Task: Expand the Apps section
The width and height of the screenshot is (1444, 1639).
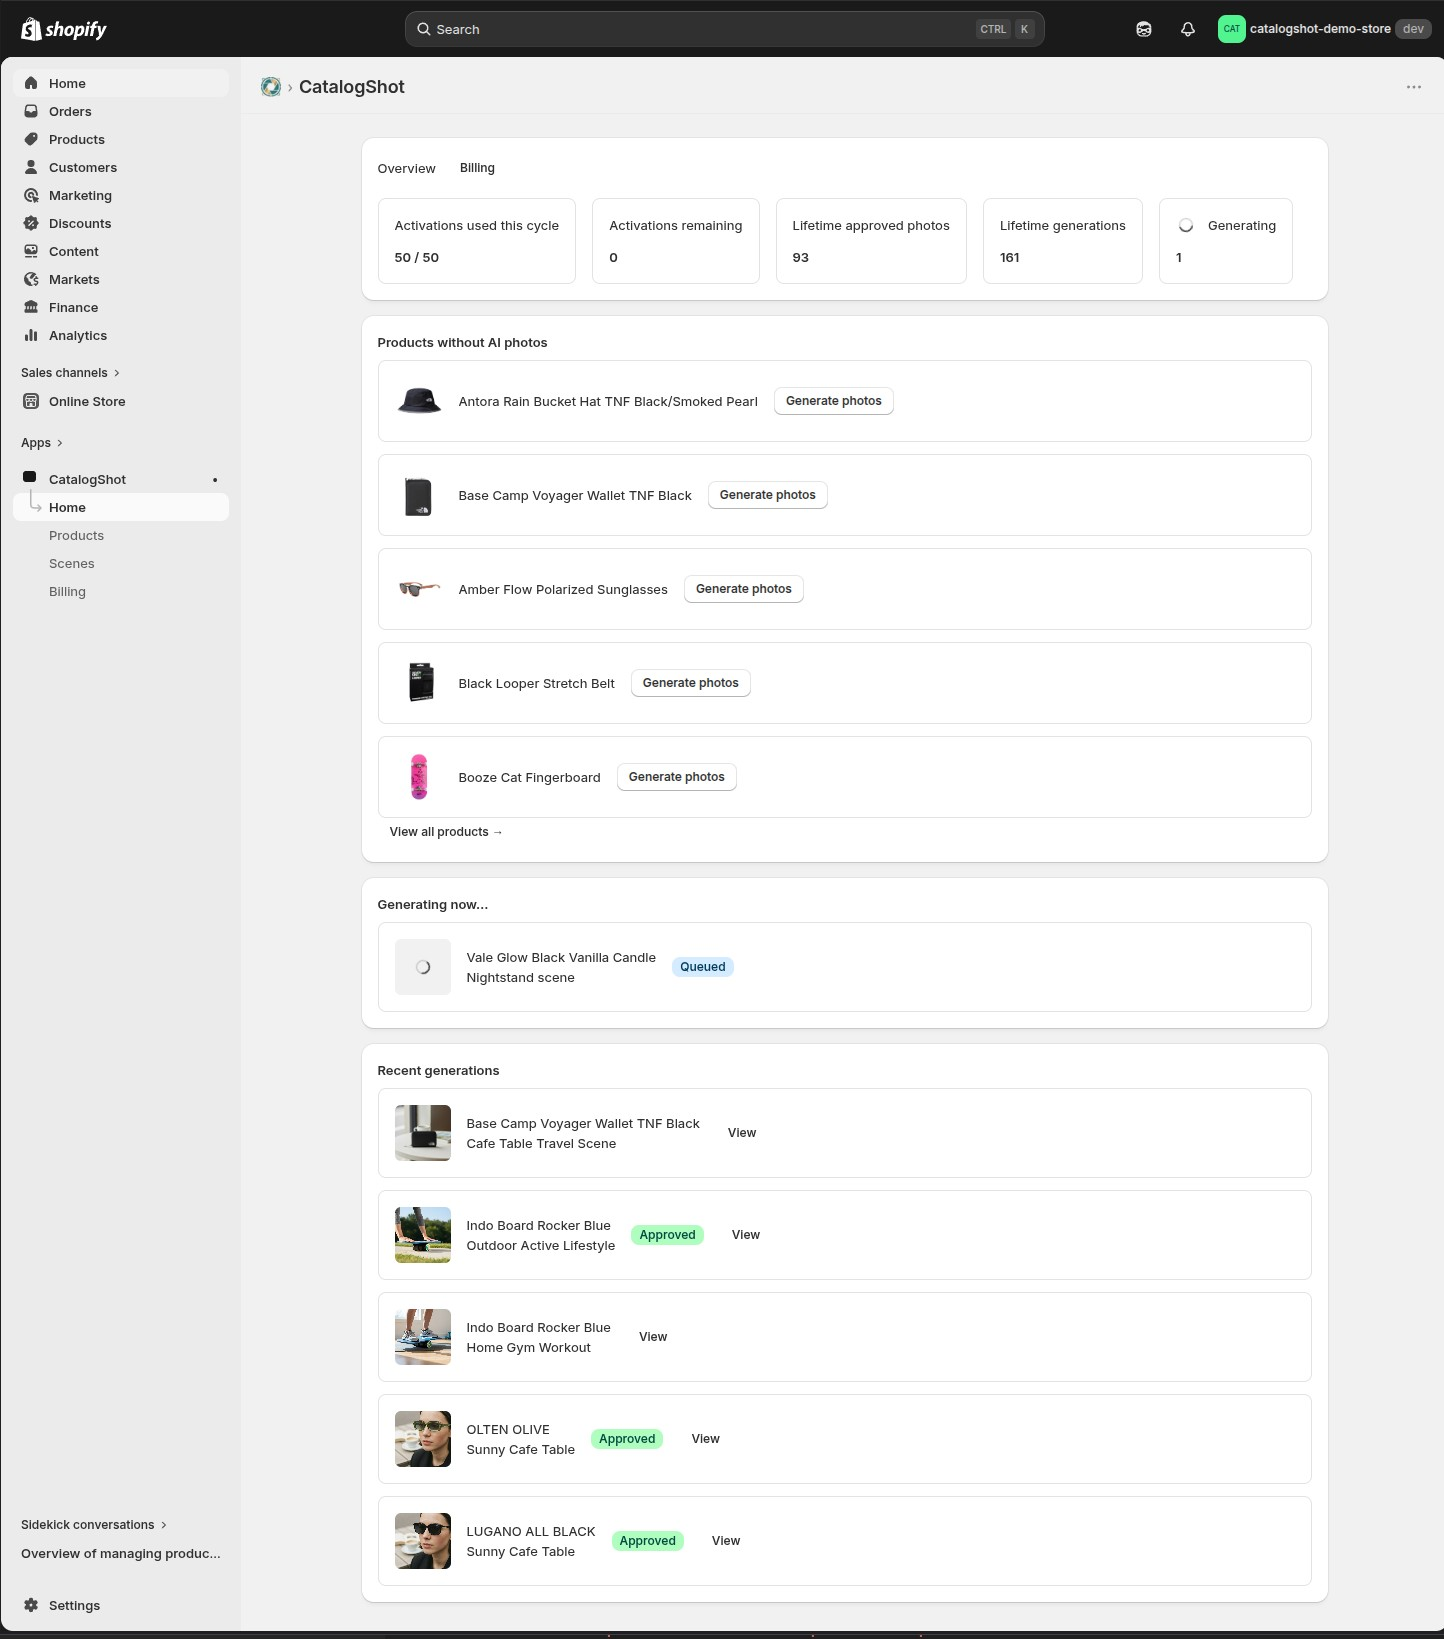Action: 42,443
